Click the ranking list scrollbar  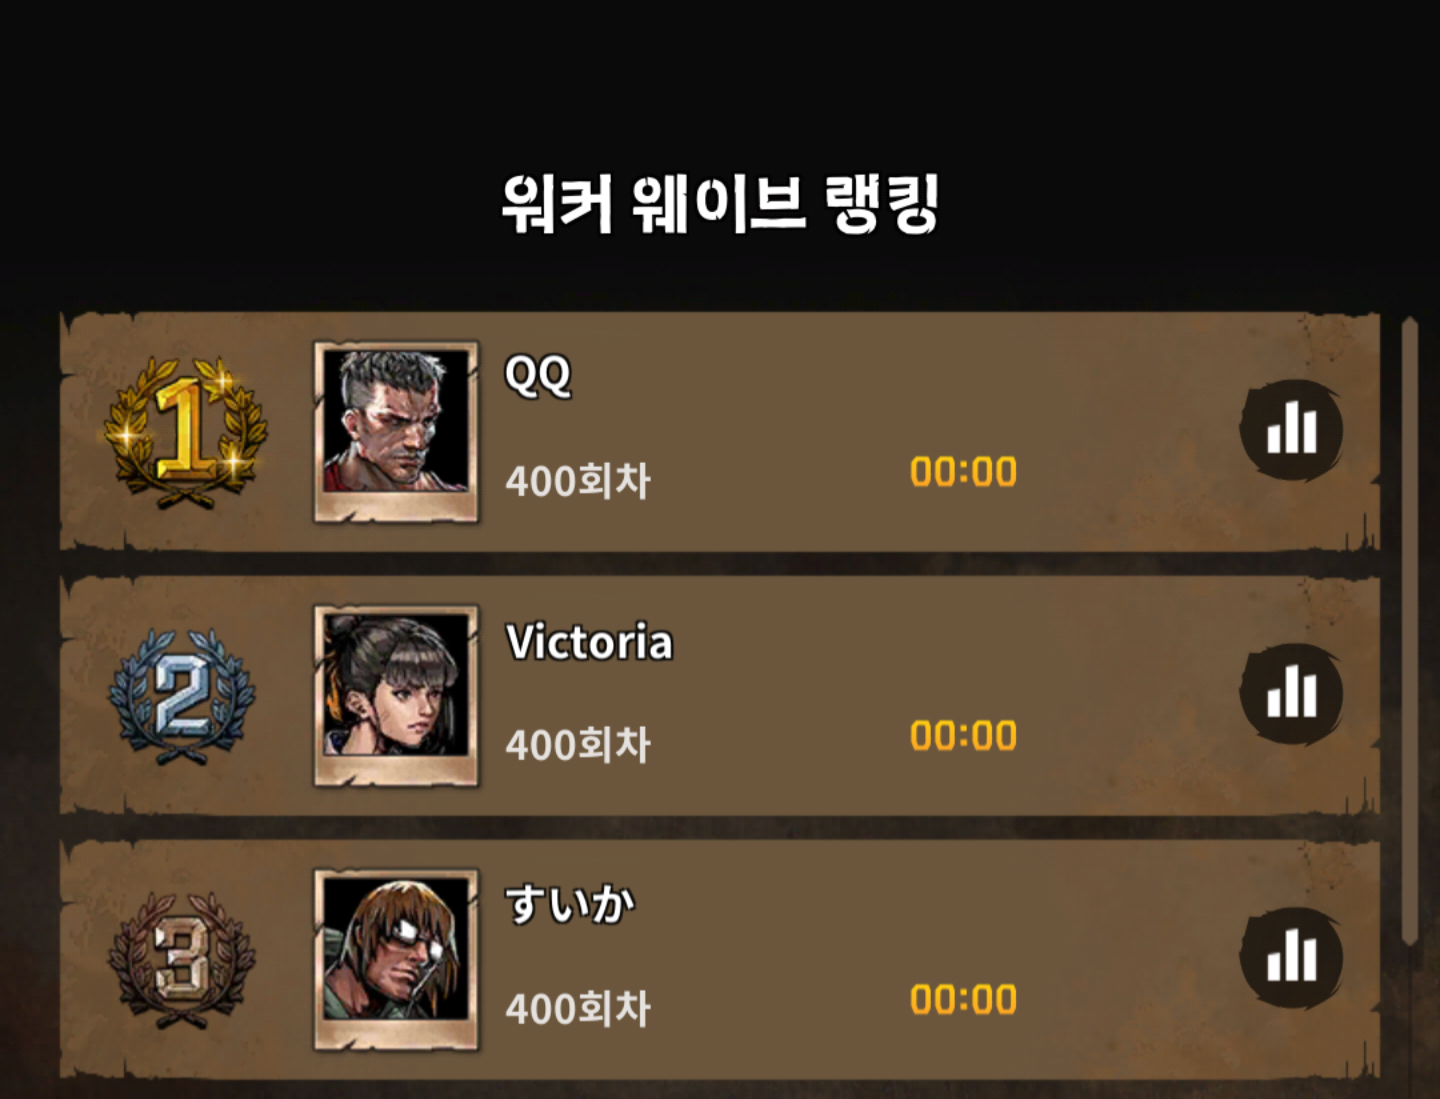point(1409,631)
